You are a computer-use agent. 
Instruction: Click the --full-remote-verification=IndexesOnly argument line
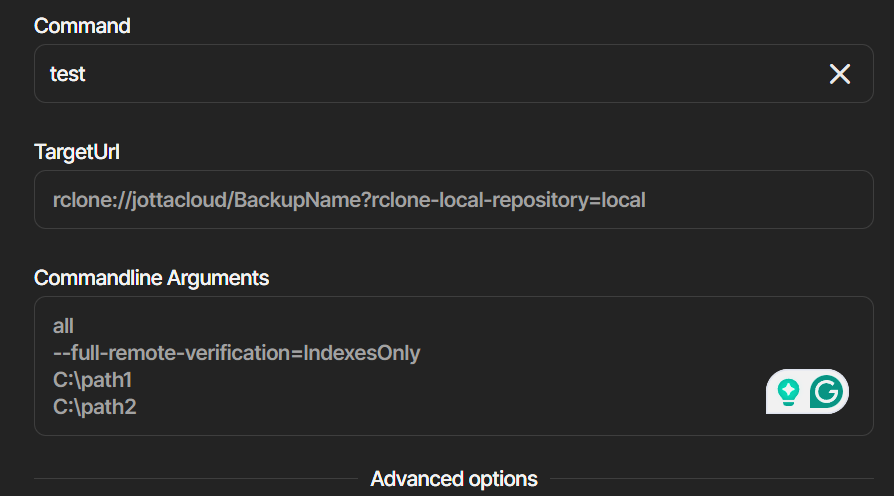point(236,353)
